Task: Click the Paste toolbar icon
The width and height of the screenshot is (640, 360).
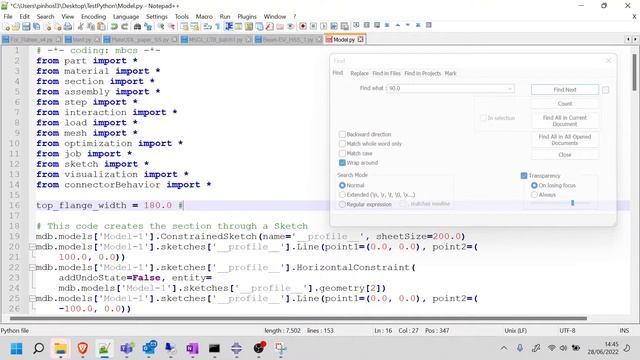Action: (101, 27)
